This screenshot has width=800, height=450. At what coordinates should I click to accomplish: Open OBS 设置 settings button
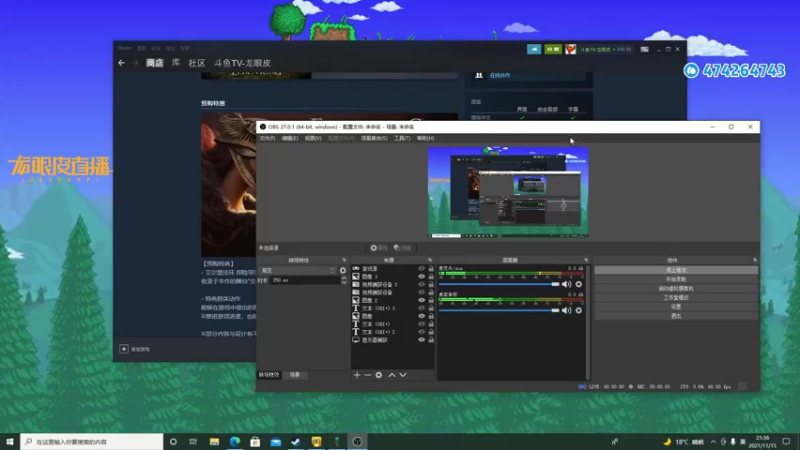click(x=676, y=307)
